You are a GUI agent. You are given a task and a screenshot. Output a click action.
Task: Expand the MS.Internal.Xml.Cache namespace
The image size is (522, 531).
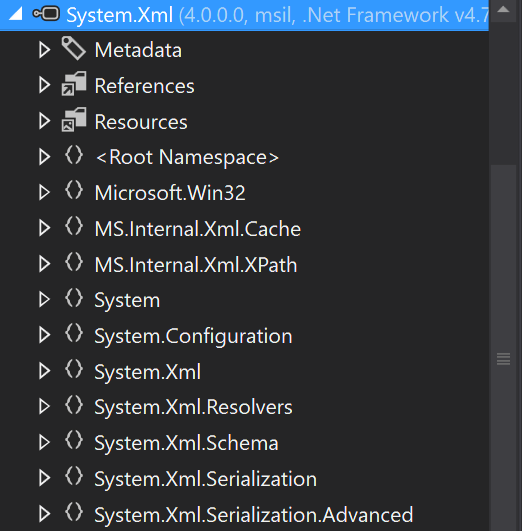click(x=44, y=228)
